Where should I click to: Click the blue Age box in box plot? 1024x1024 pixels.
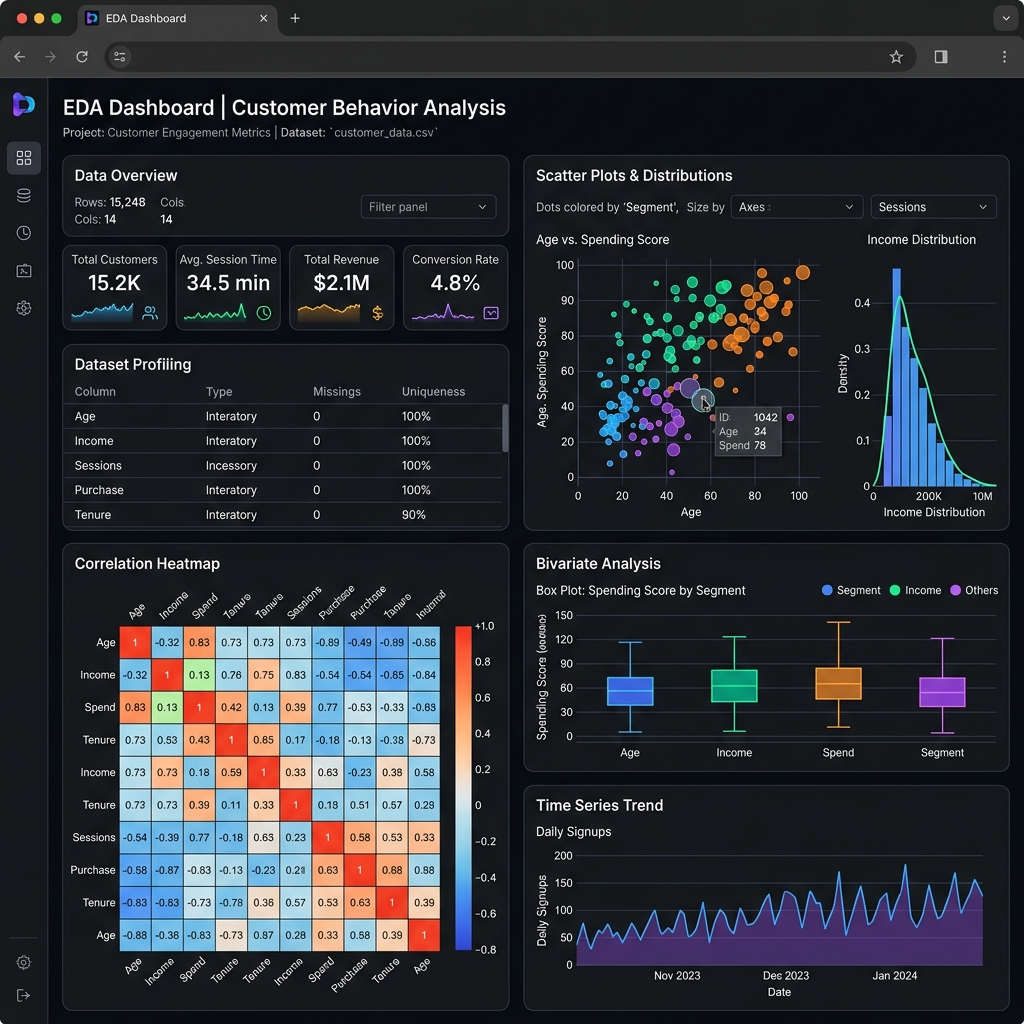click(630, 691)
